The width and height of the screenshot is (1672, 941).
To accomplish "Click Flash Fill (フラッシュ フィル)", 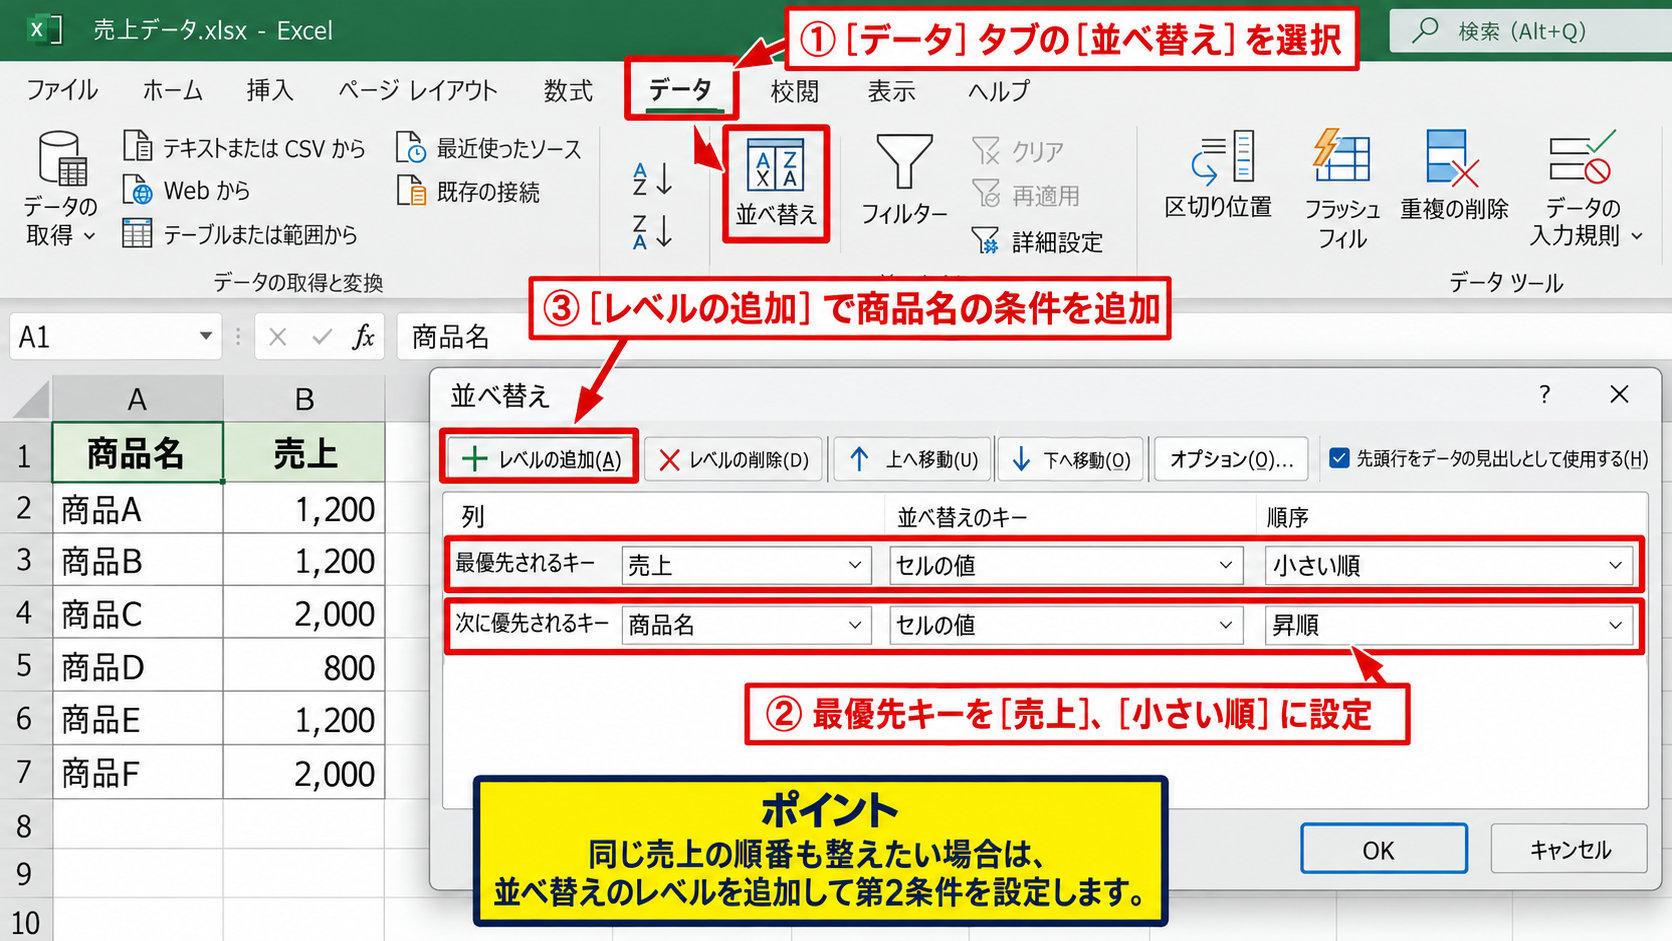I will point(1342,190).
